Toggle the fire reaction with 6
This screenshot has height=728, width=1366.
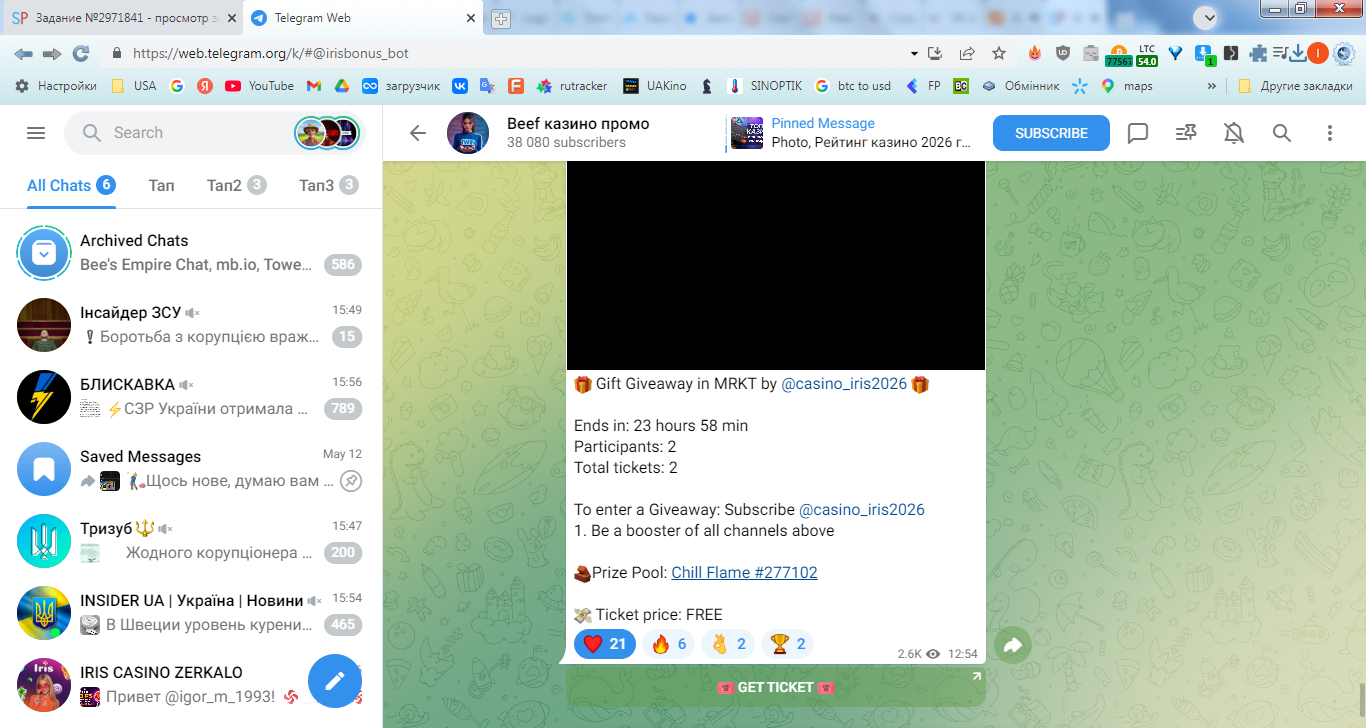pos(669,644)
